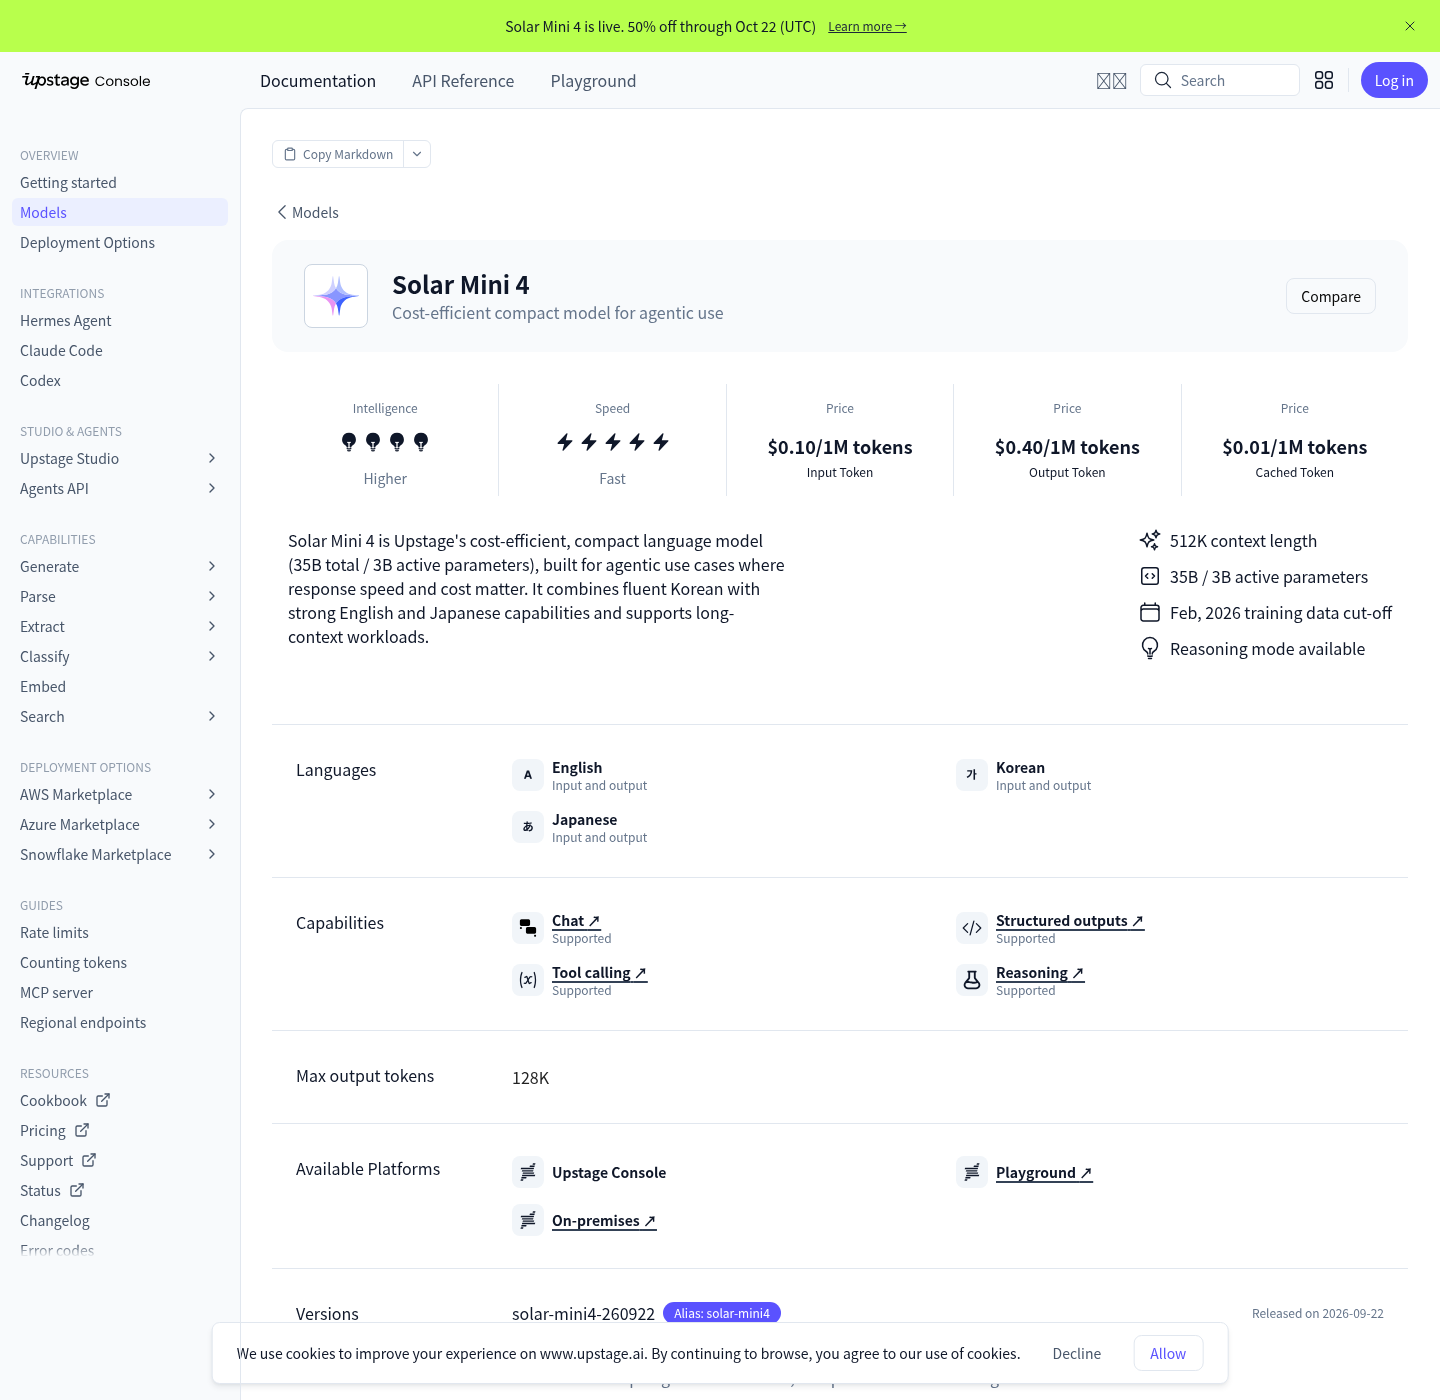
Task: Open the Documentation tab
Action: (318, 81)
